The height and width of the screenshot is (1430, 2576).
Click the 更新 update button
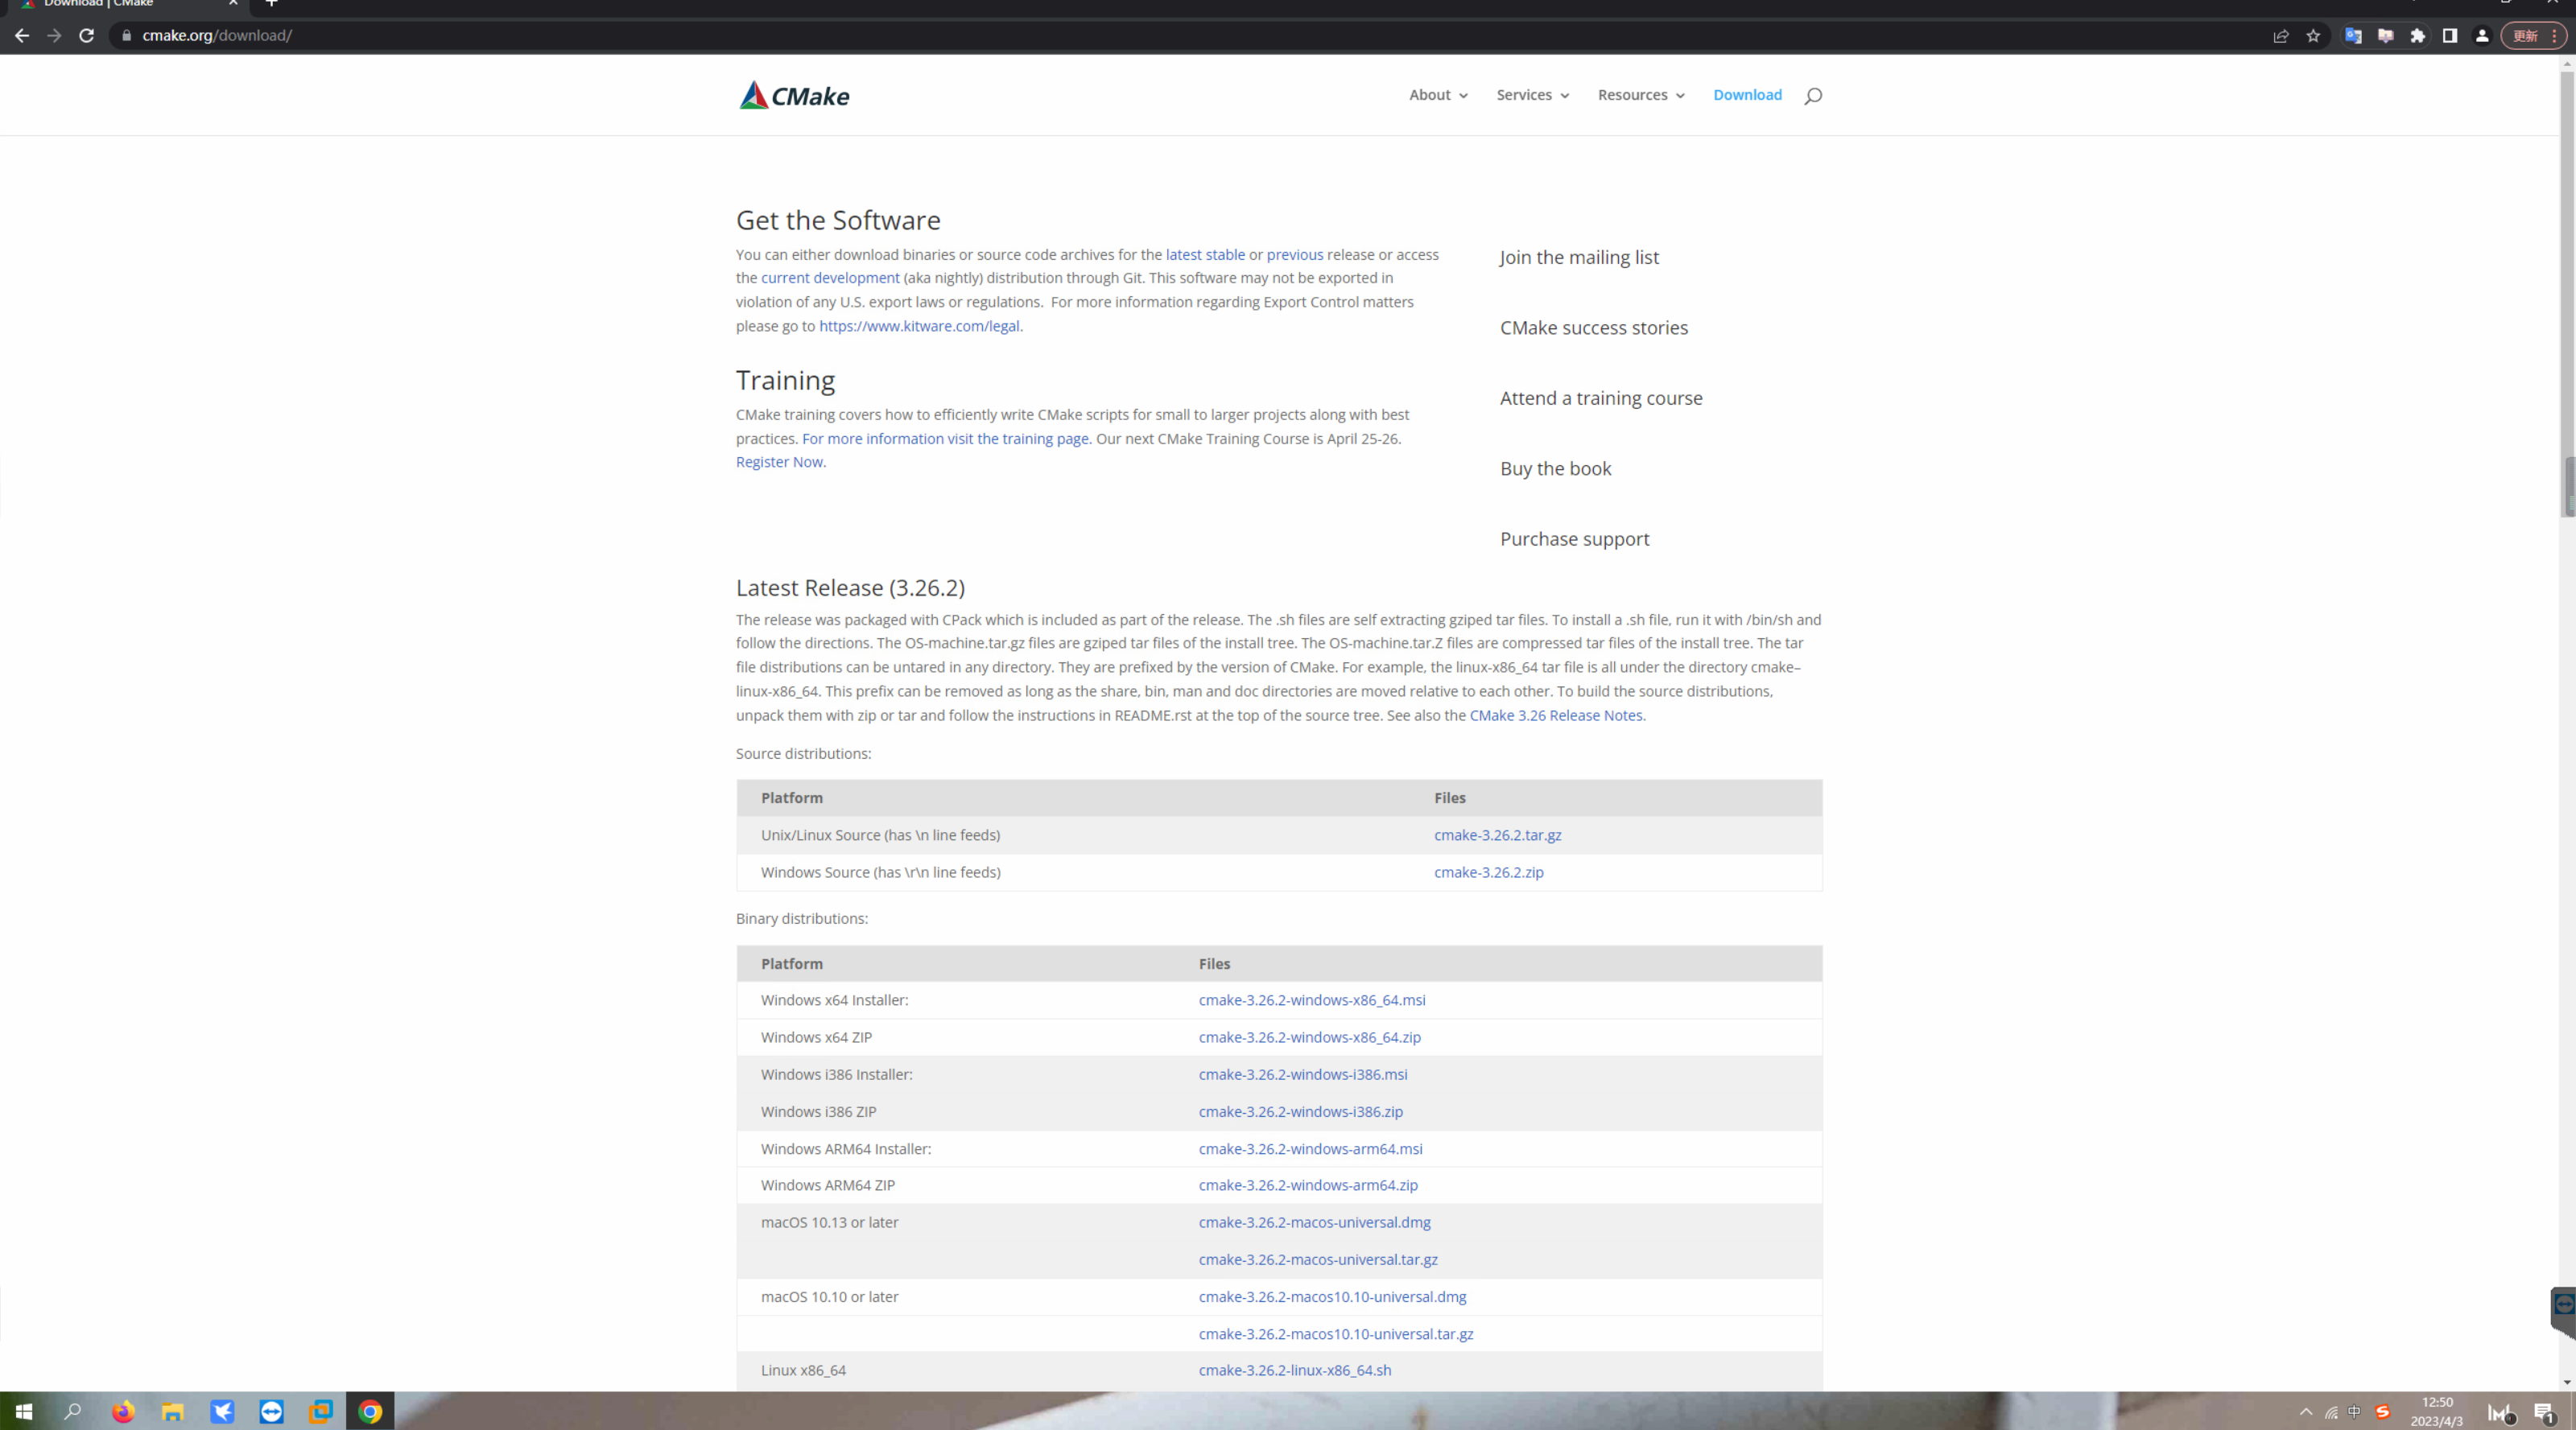(2533, 36)
